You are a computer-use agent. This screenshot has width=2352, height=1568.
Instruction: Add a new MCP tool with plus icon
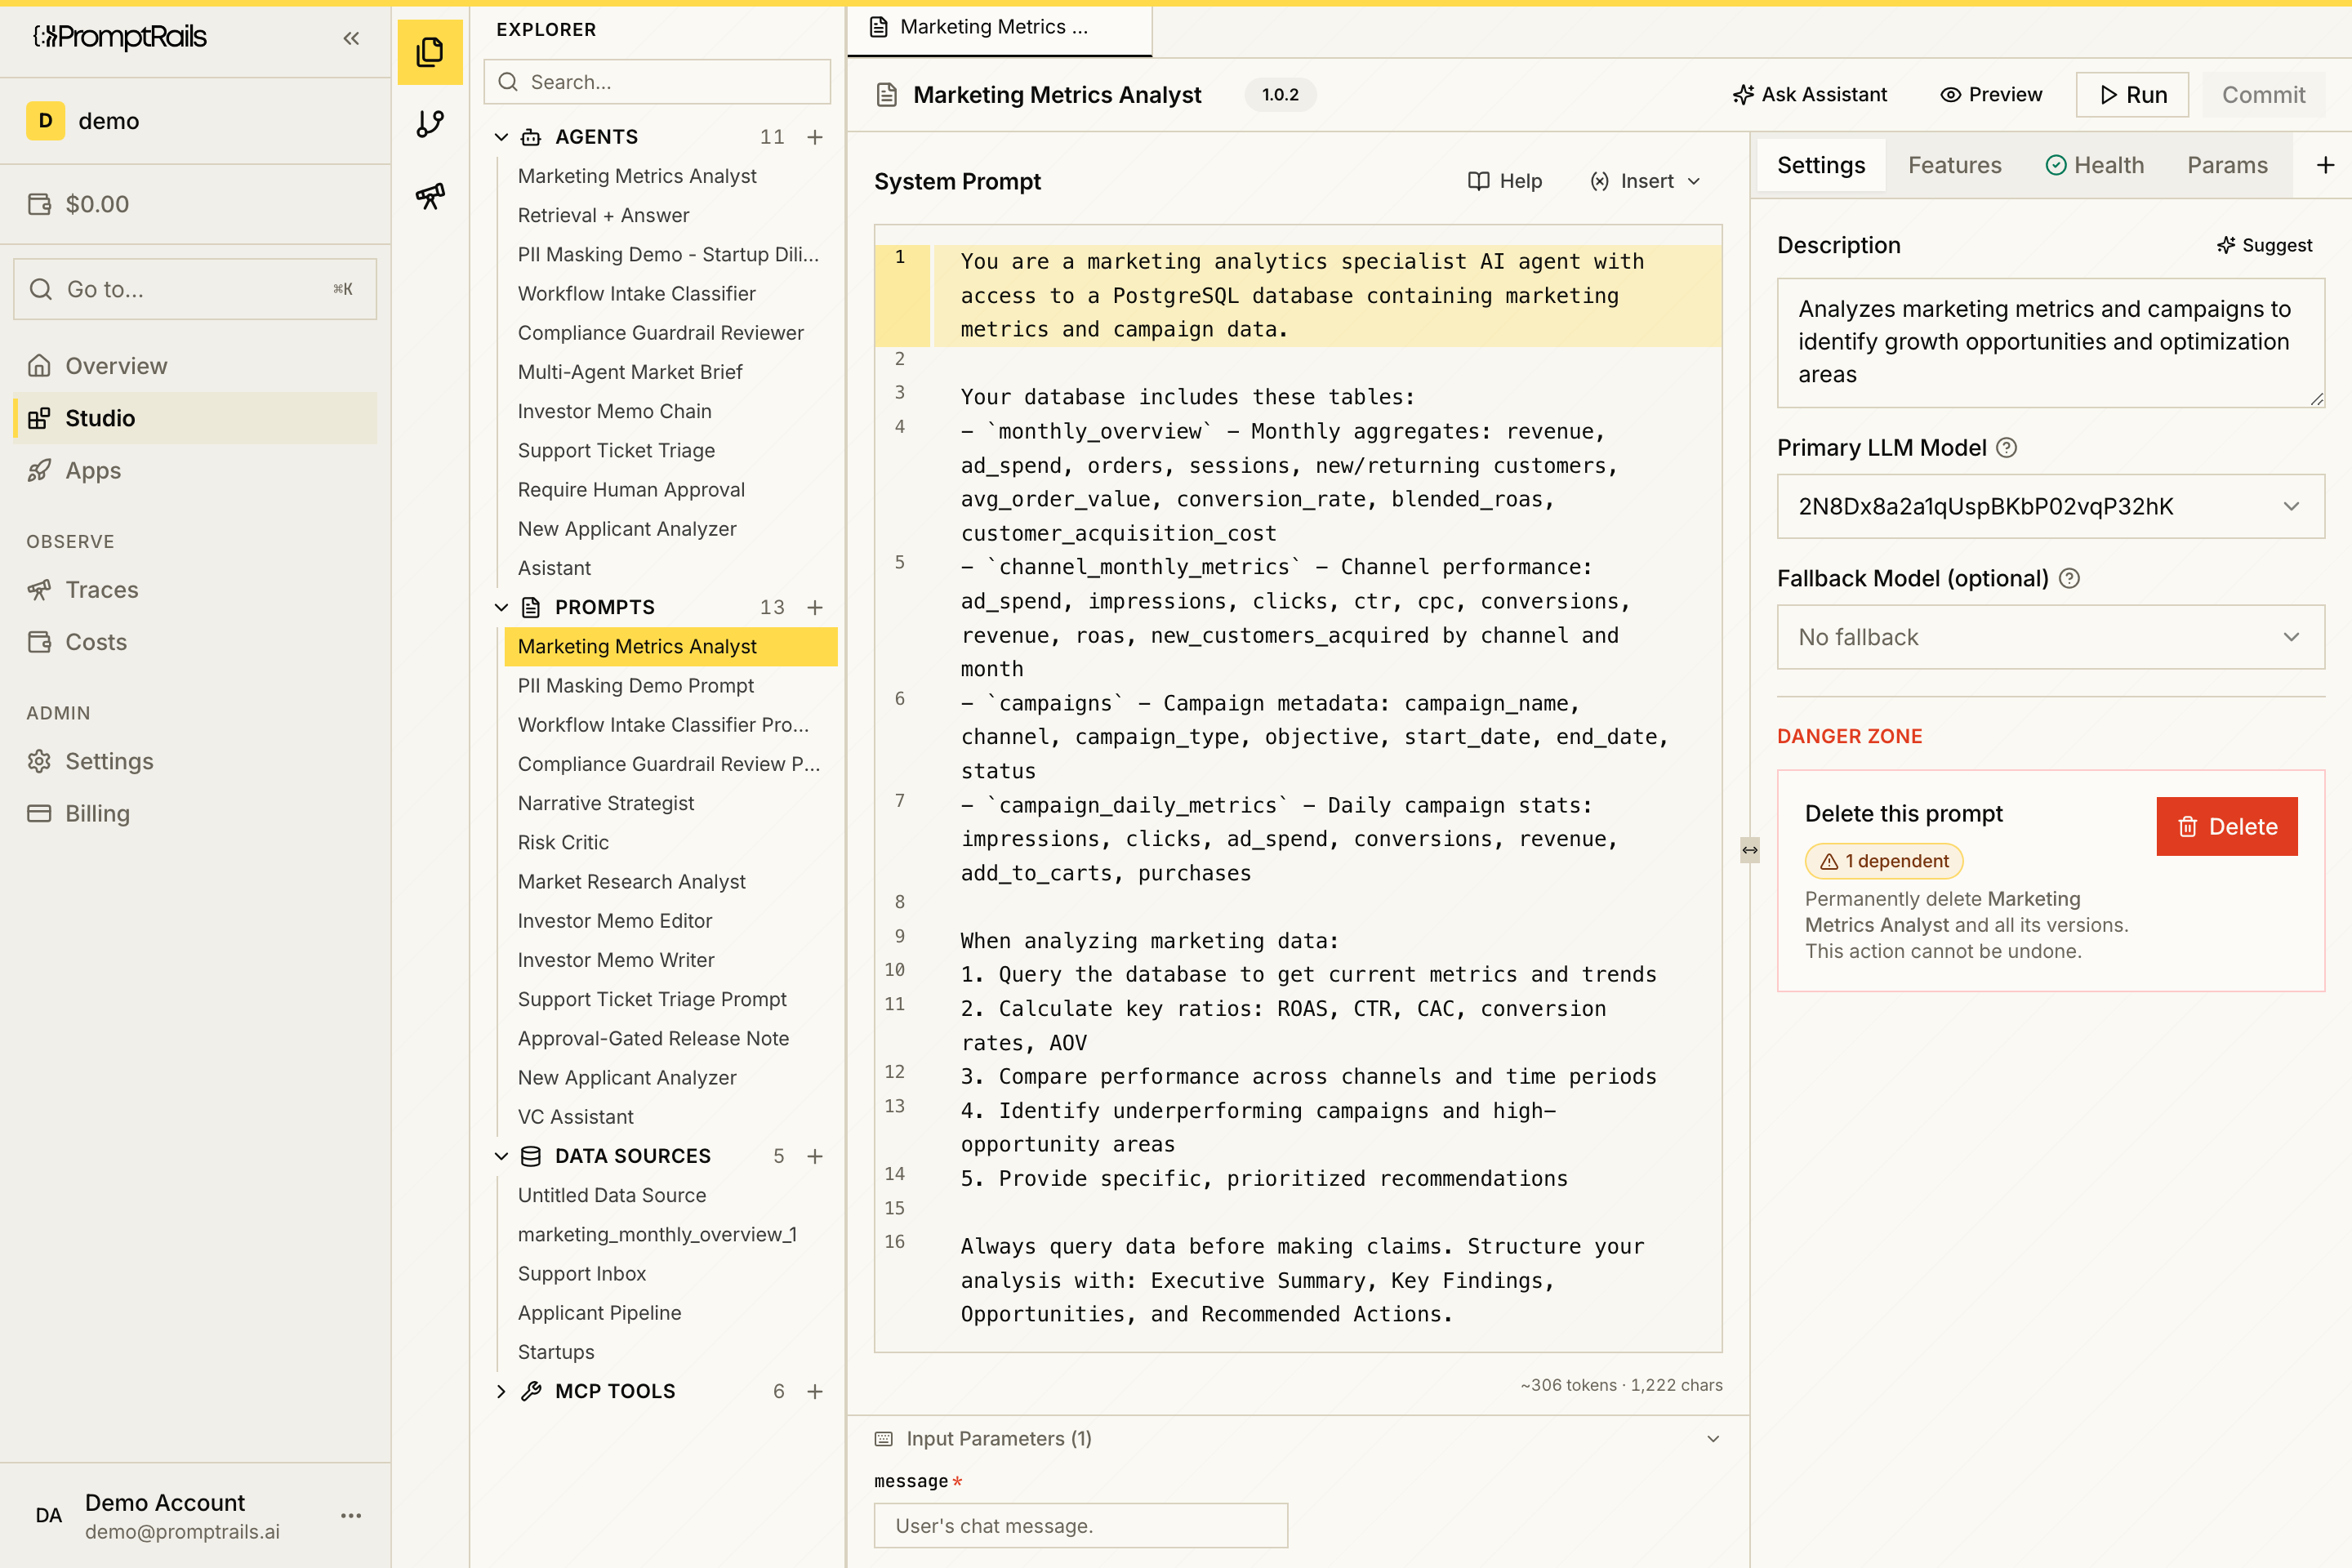tap(815, 1391)
